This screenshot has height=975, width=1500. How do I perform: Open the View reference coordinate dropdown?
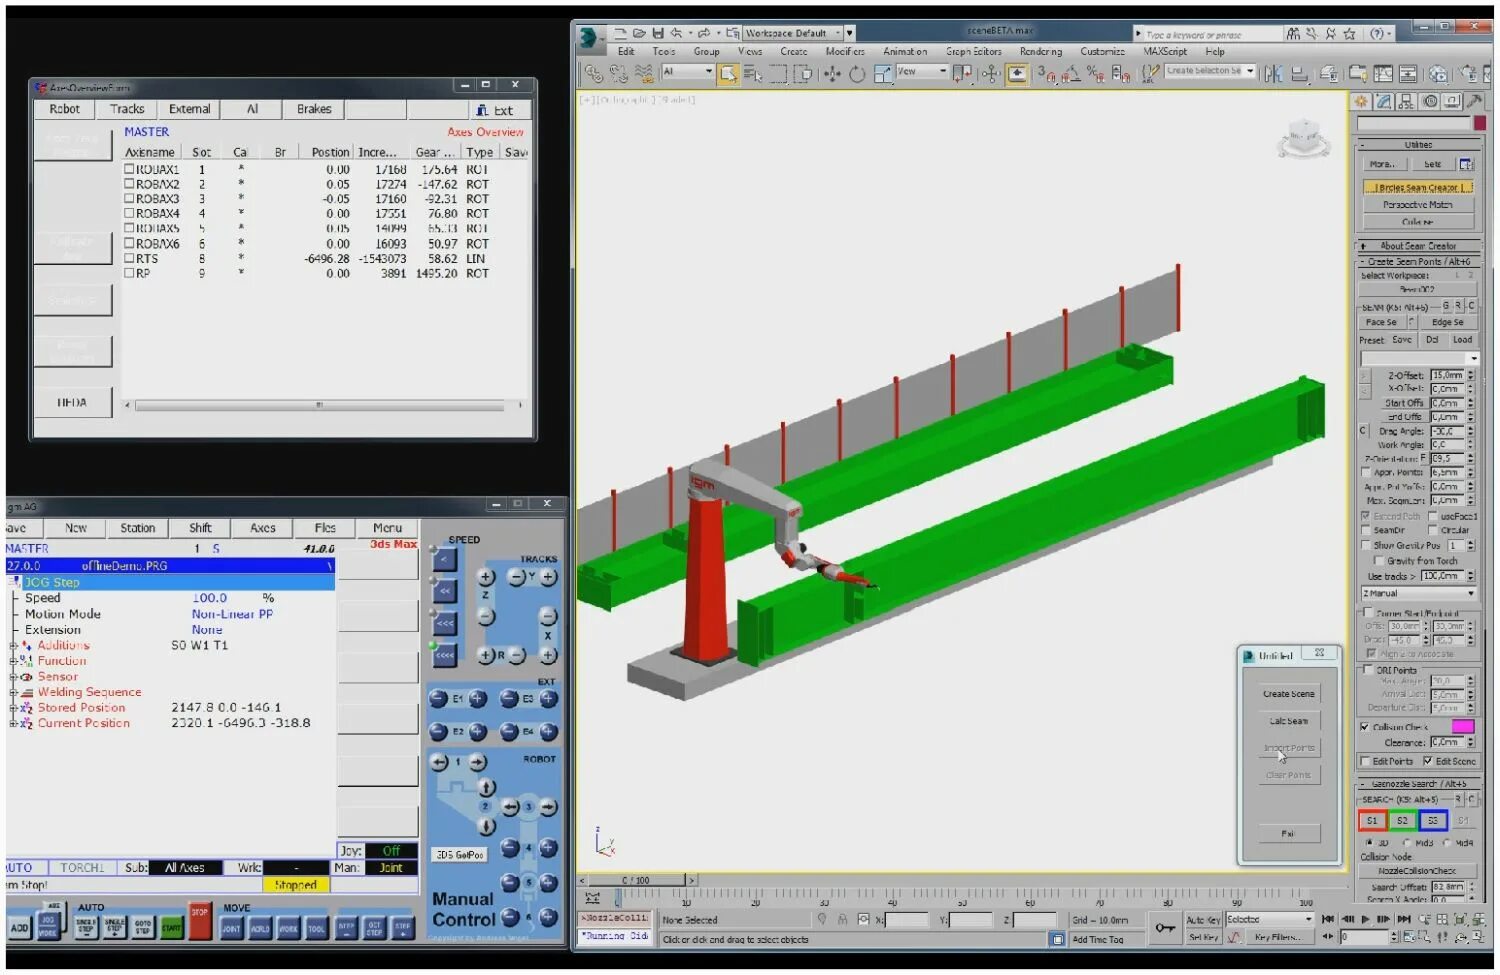pos(922,72)
